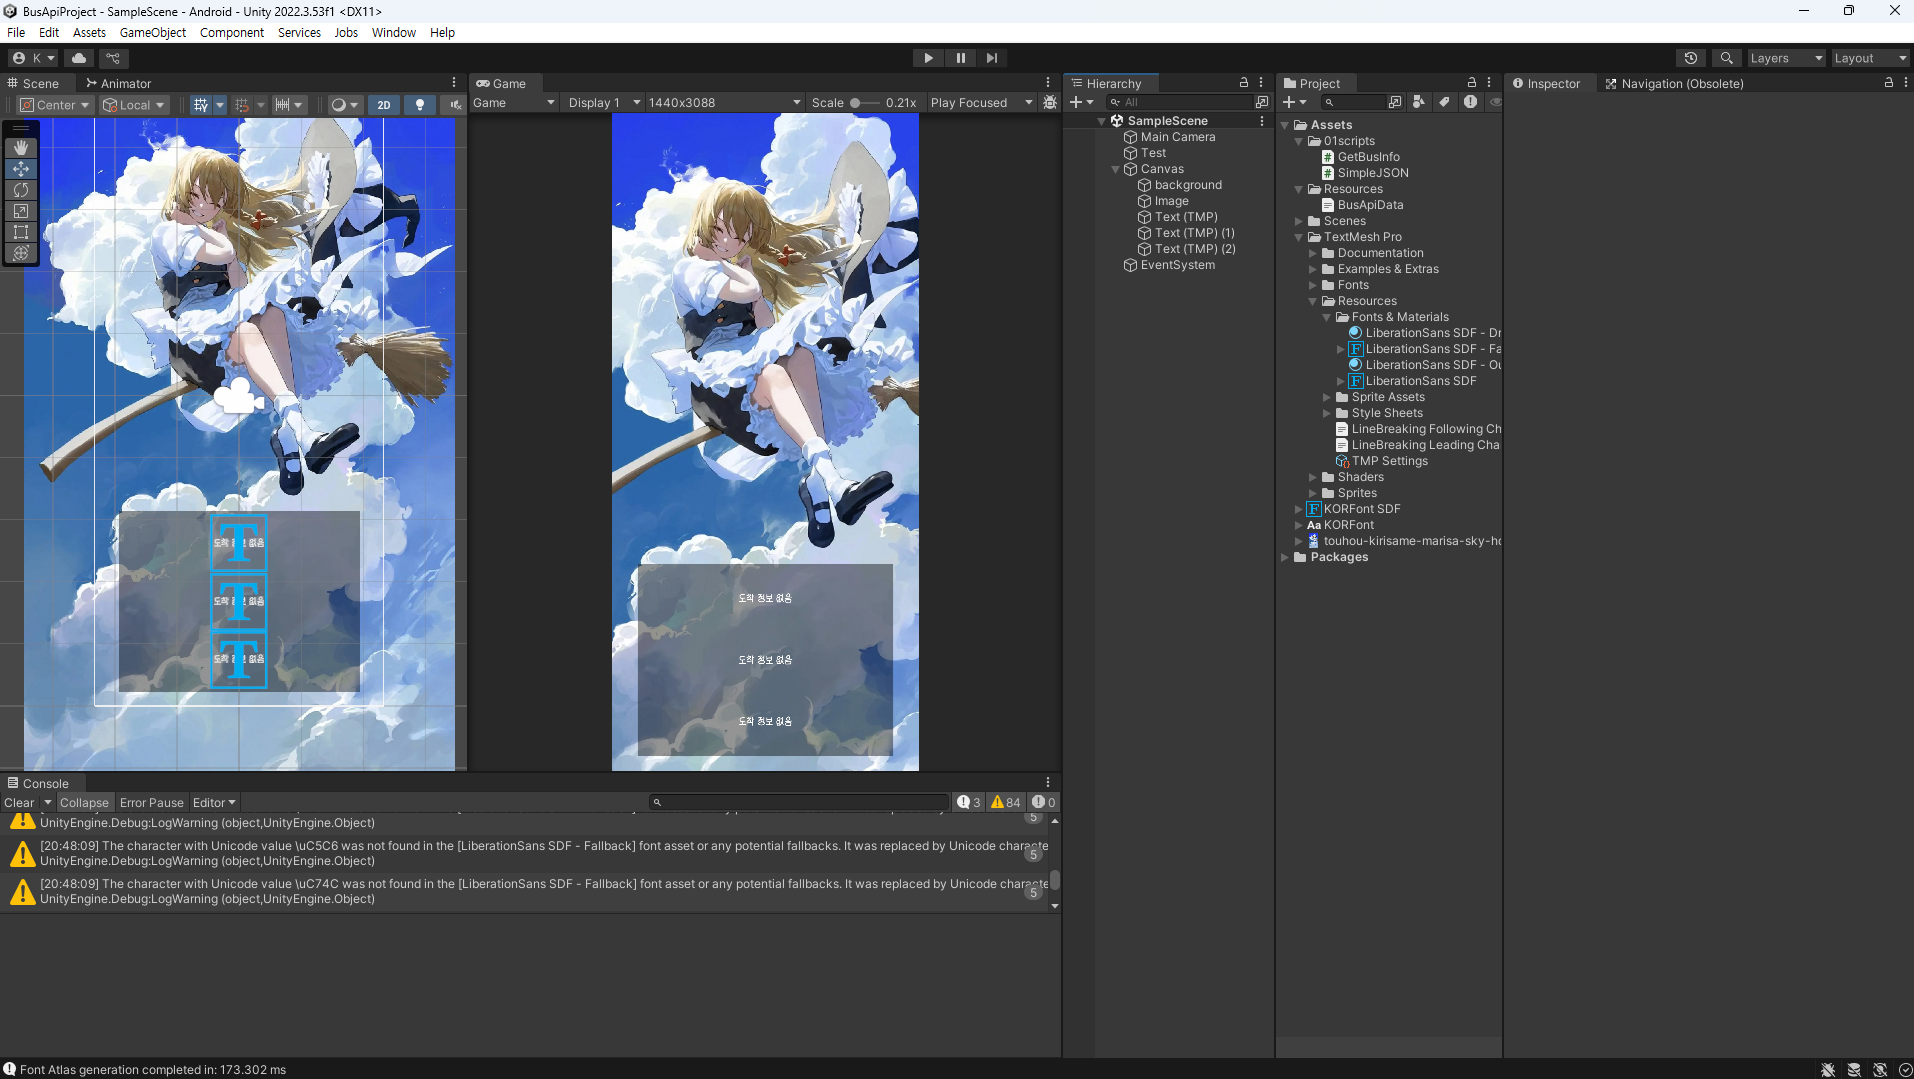Adjust the Game view Scale slider
1914x1079 pixels.
coord(865,103)
